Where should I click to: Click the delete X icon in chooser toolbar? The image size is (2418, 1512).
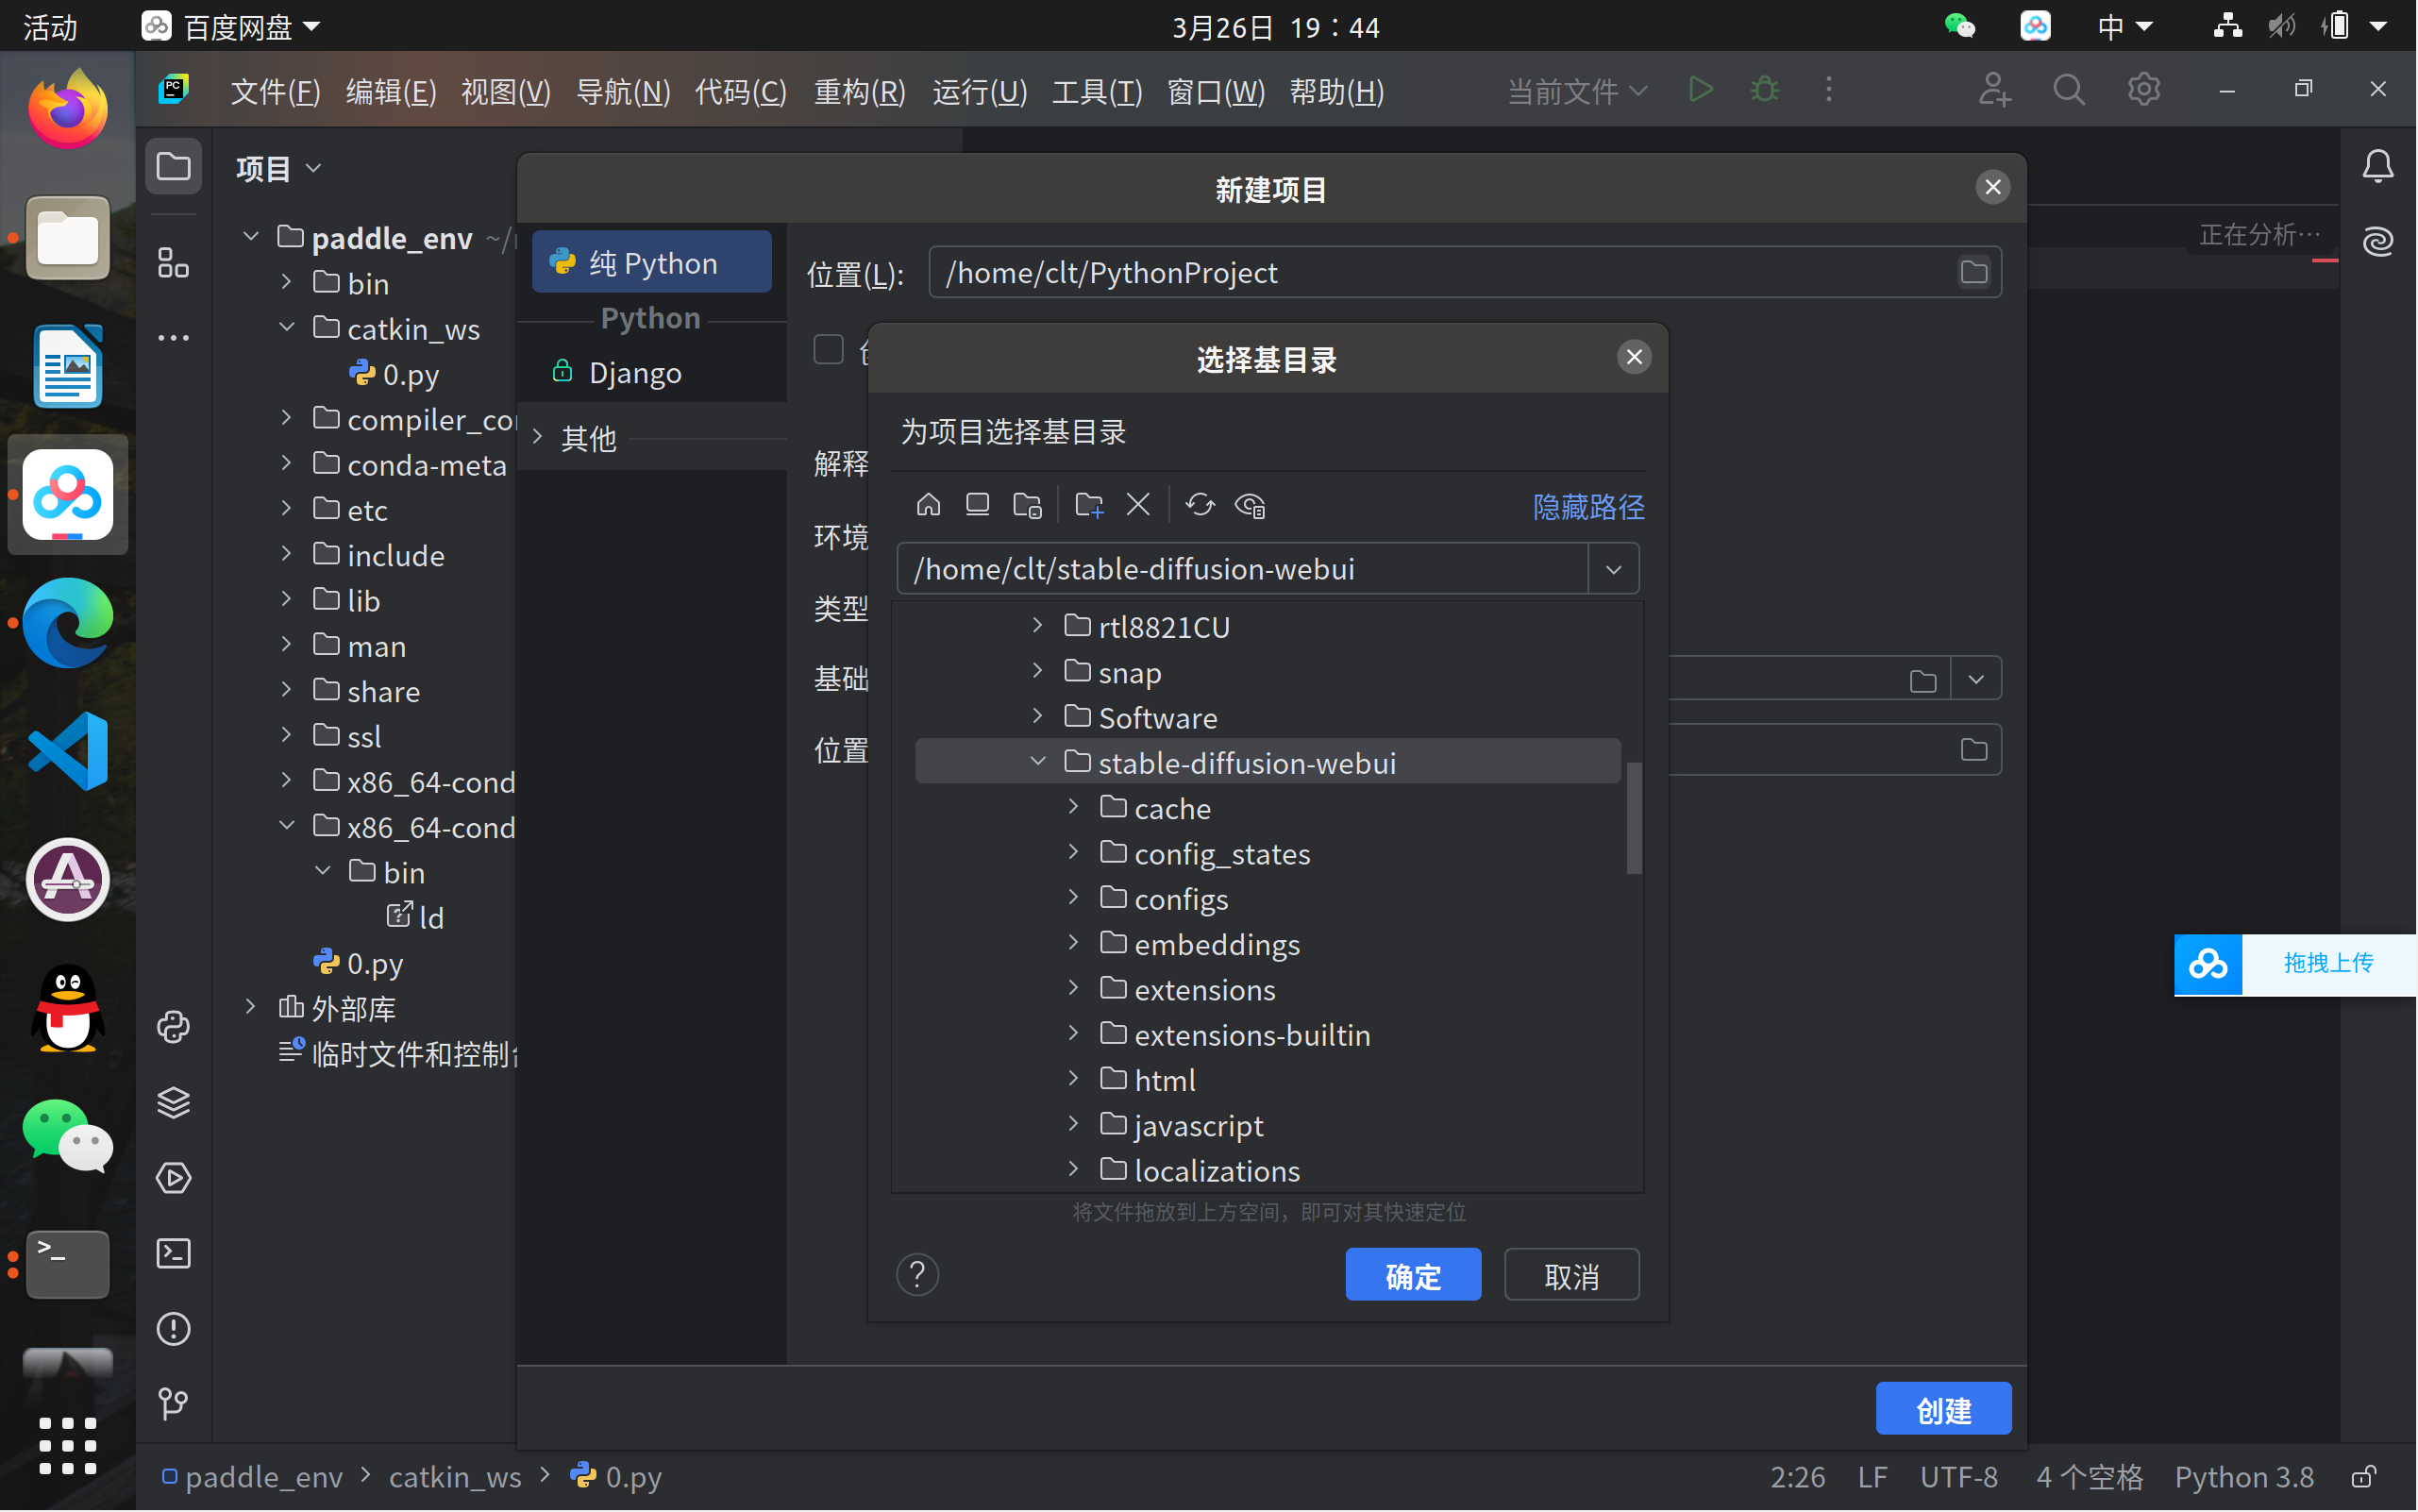(1138, 505)
